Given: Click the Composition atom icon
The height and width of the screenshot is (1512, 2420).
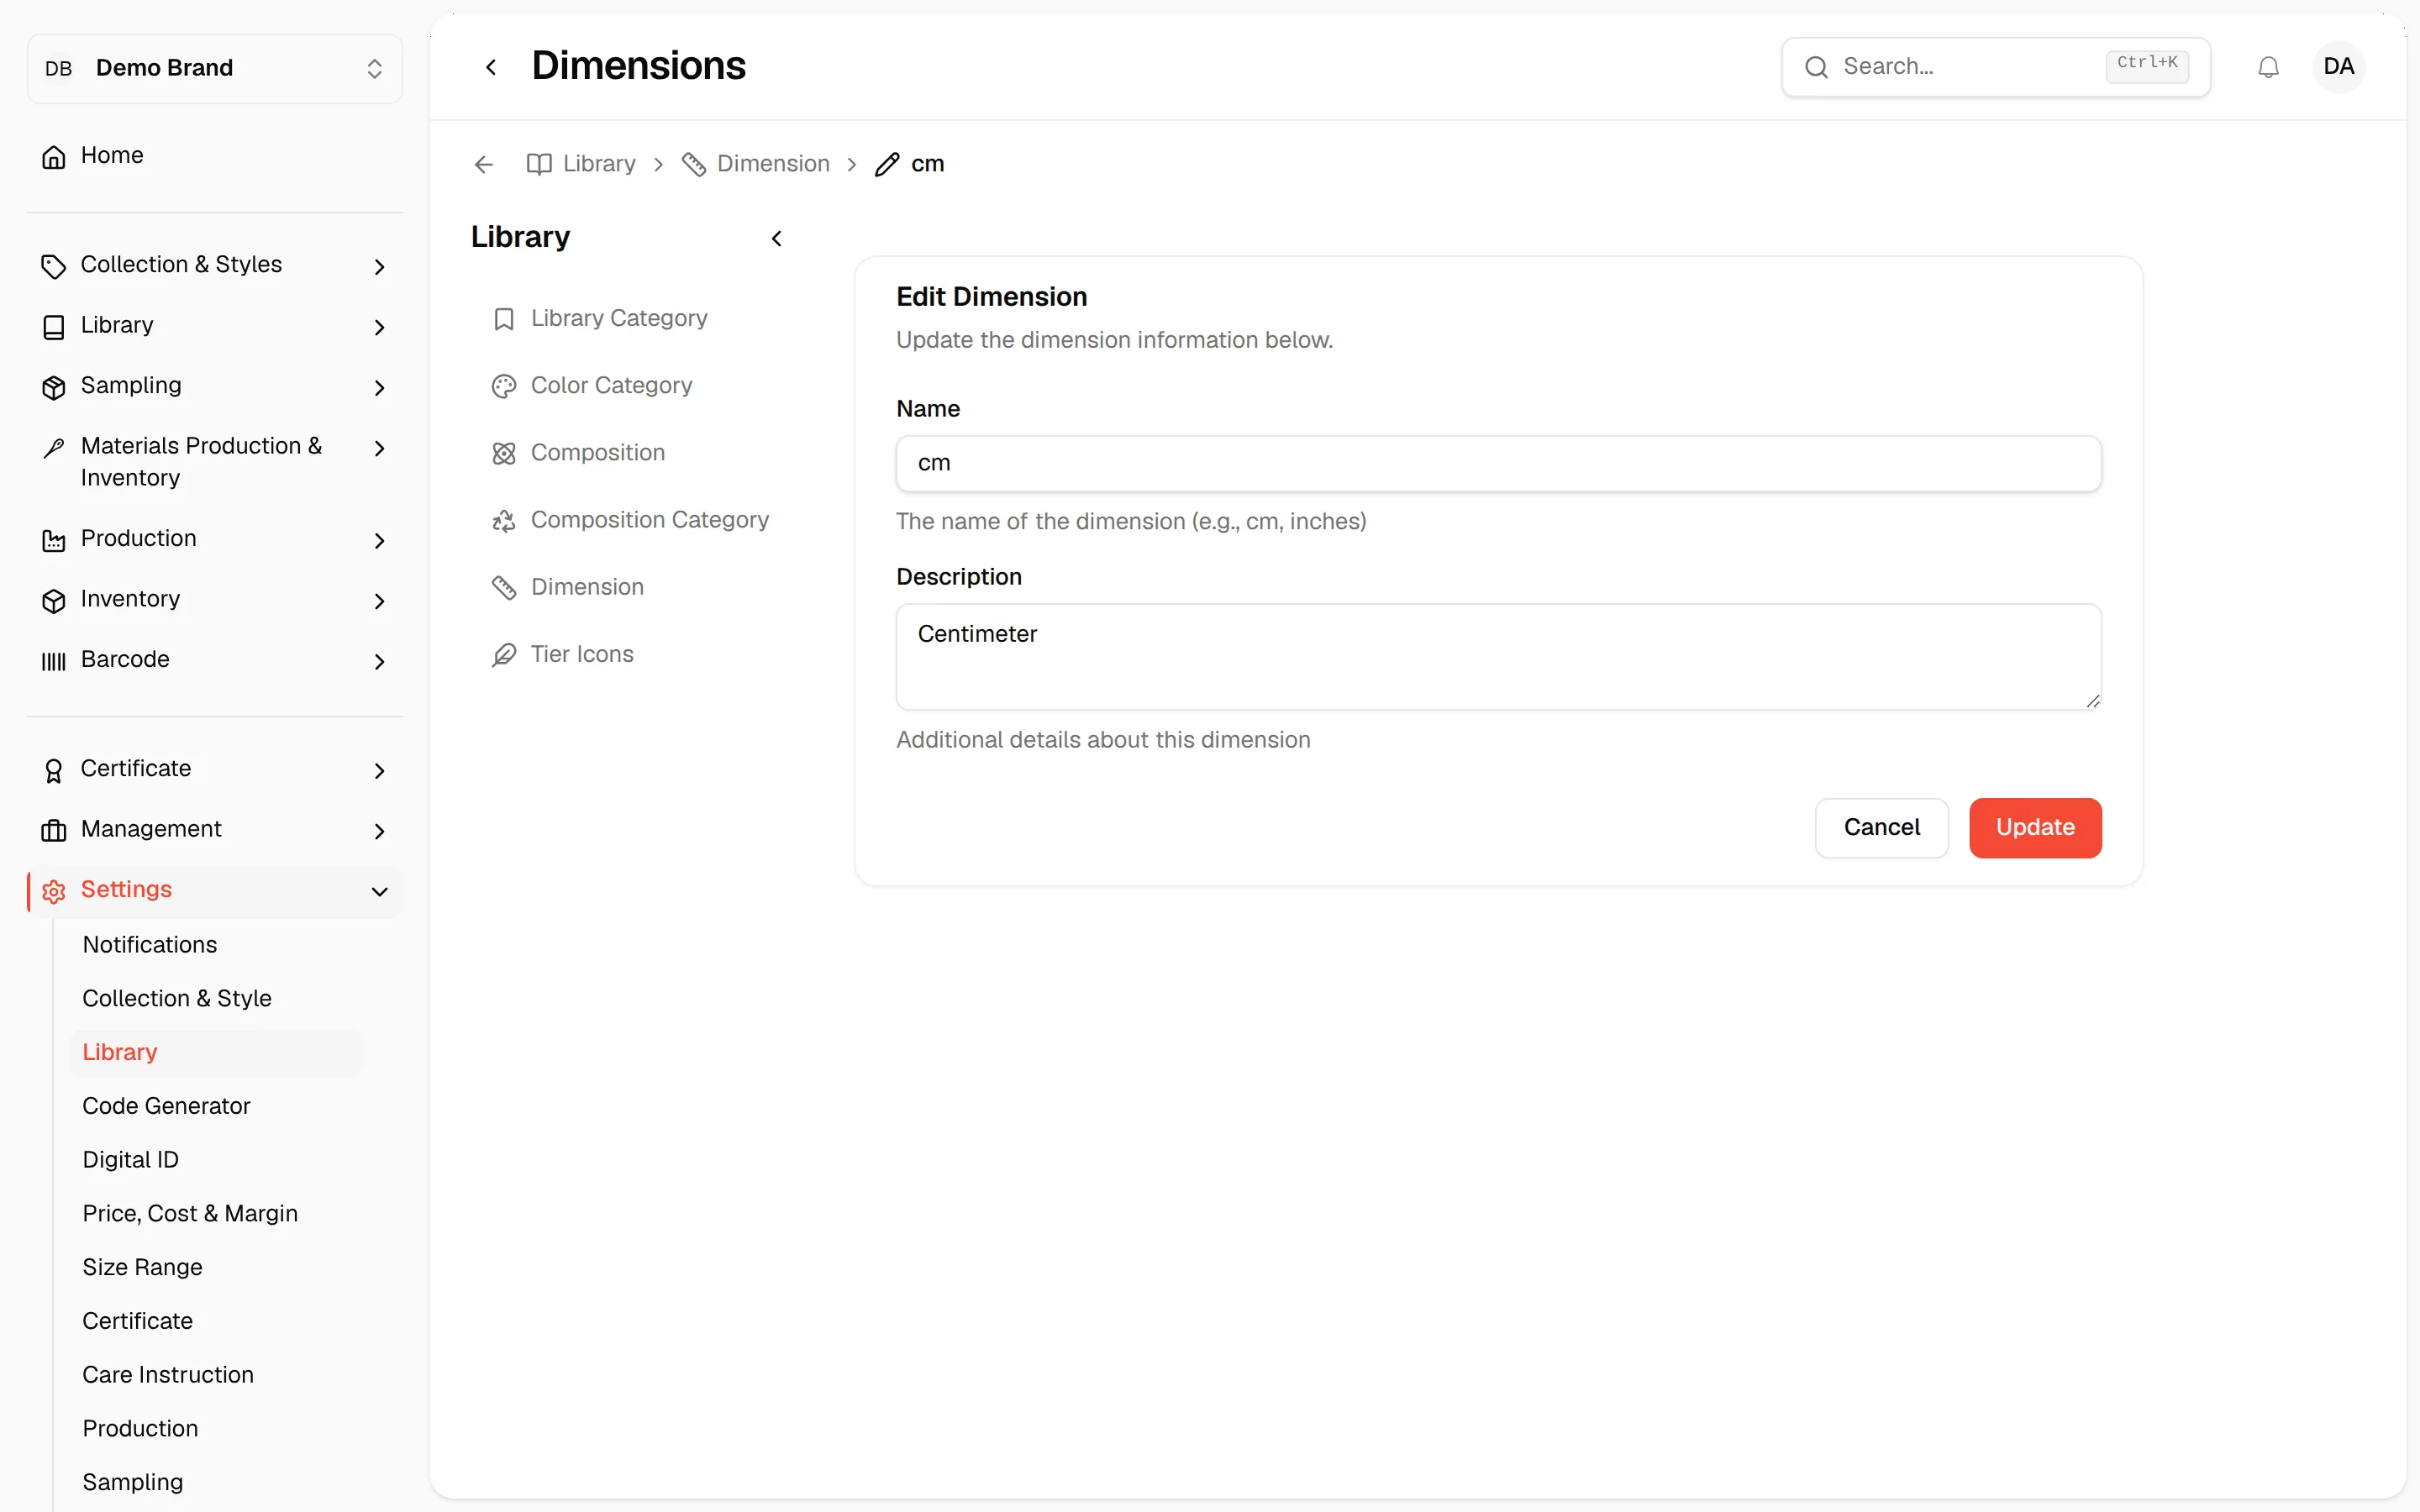Looking at the screenshot, I should [504, 453].
